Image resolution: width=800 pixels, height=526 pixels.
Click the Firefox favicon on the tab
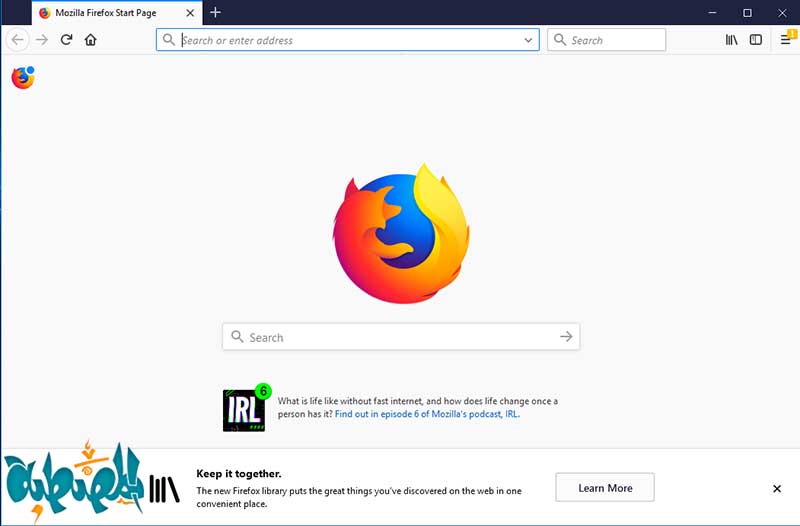coord(45,13)
